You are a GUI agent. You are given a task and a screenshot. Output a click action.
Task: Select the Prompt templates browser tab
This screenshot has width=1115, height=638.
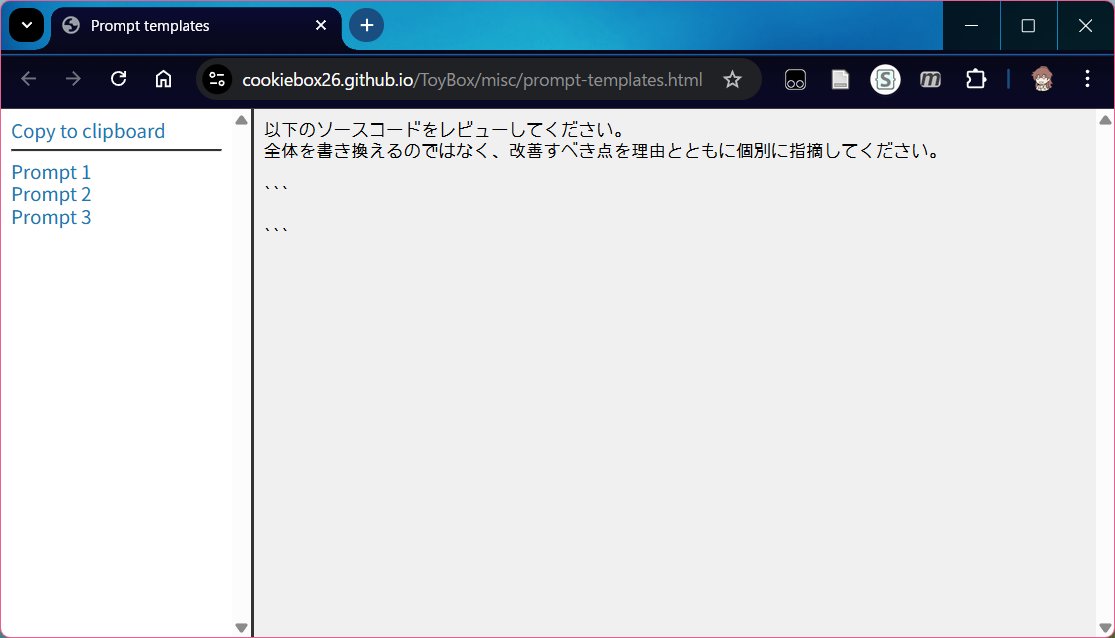[196, 26]
